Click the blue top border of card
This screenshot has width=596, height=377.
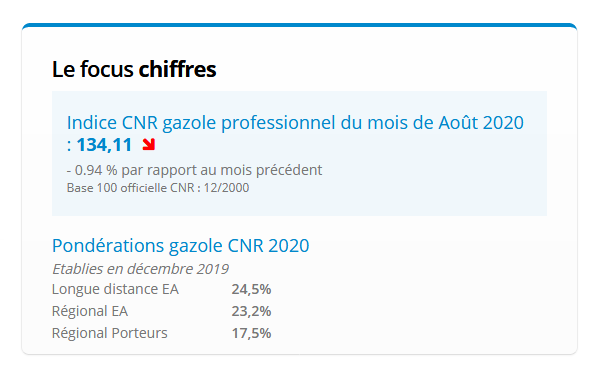300,25
